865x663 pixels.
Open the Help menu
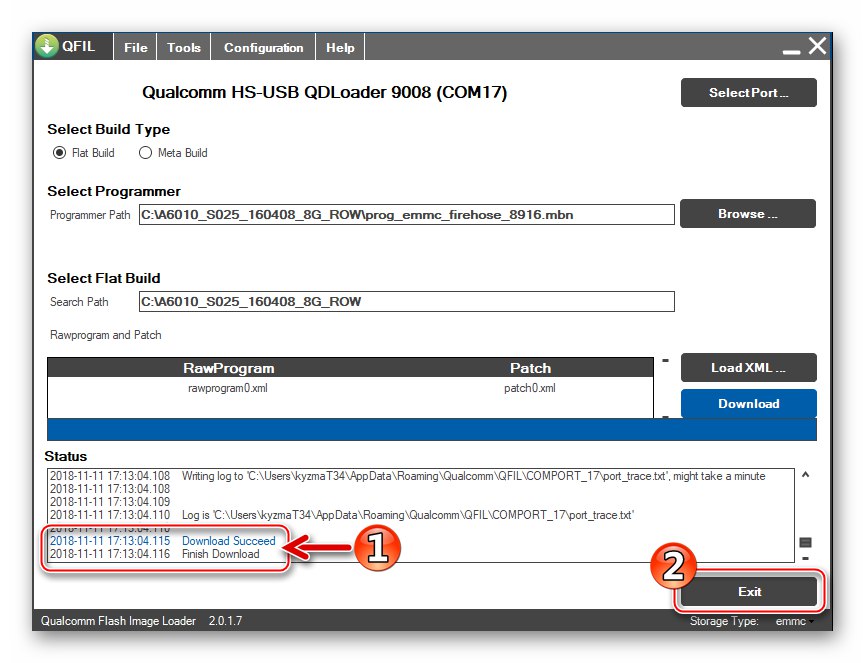(340, 47)
